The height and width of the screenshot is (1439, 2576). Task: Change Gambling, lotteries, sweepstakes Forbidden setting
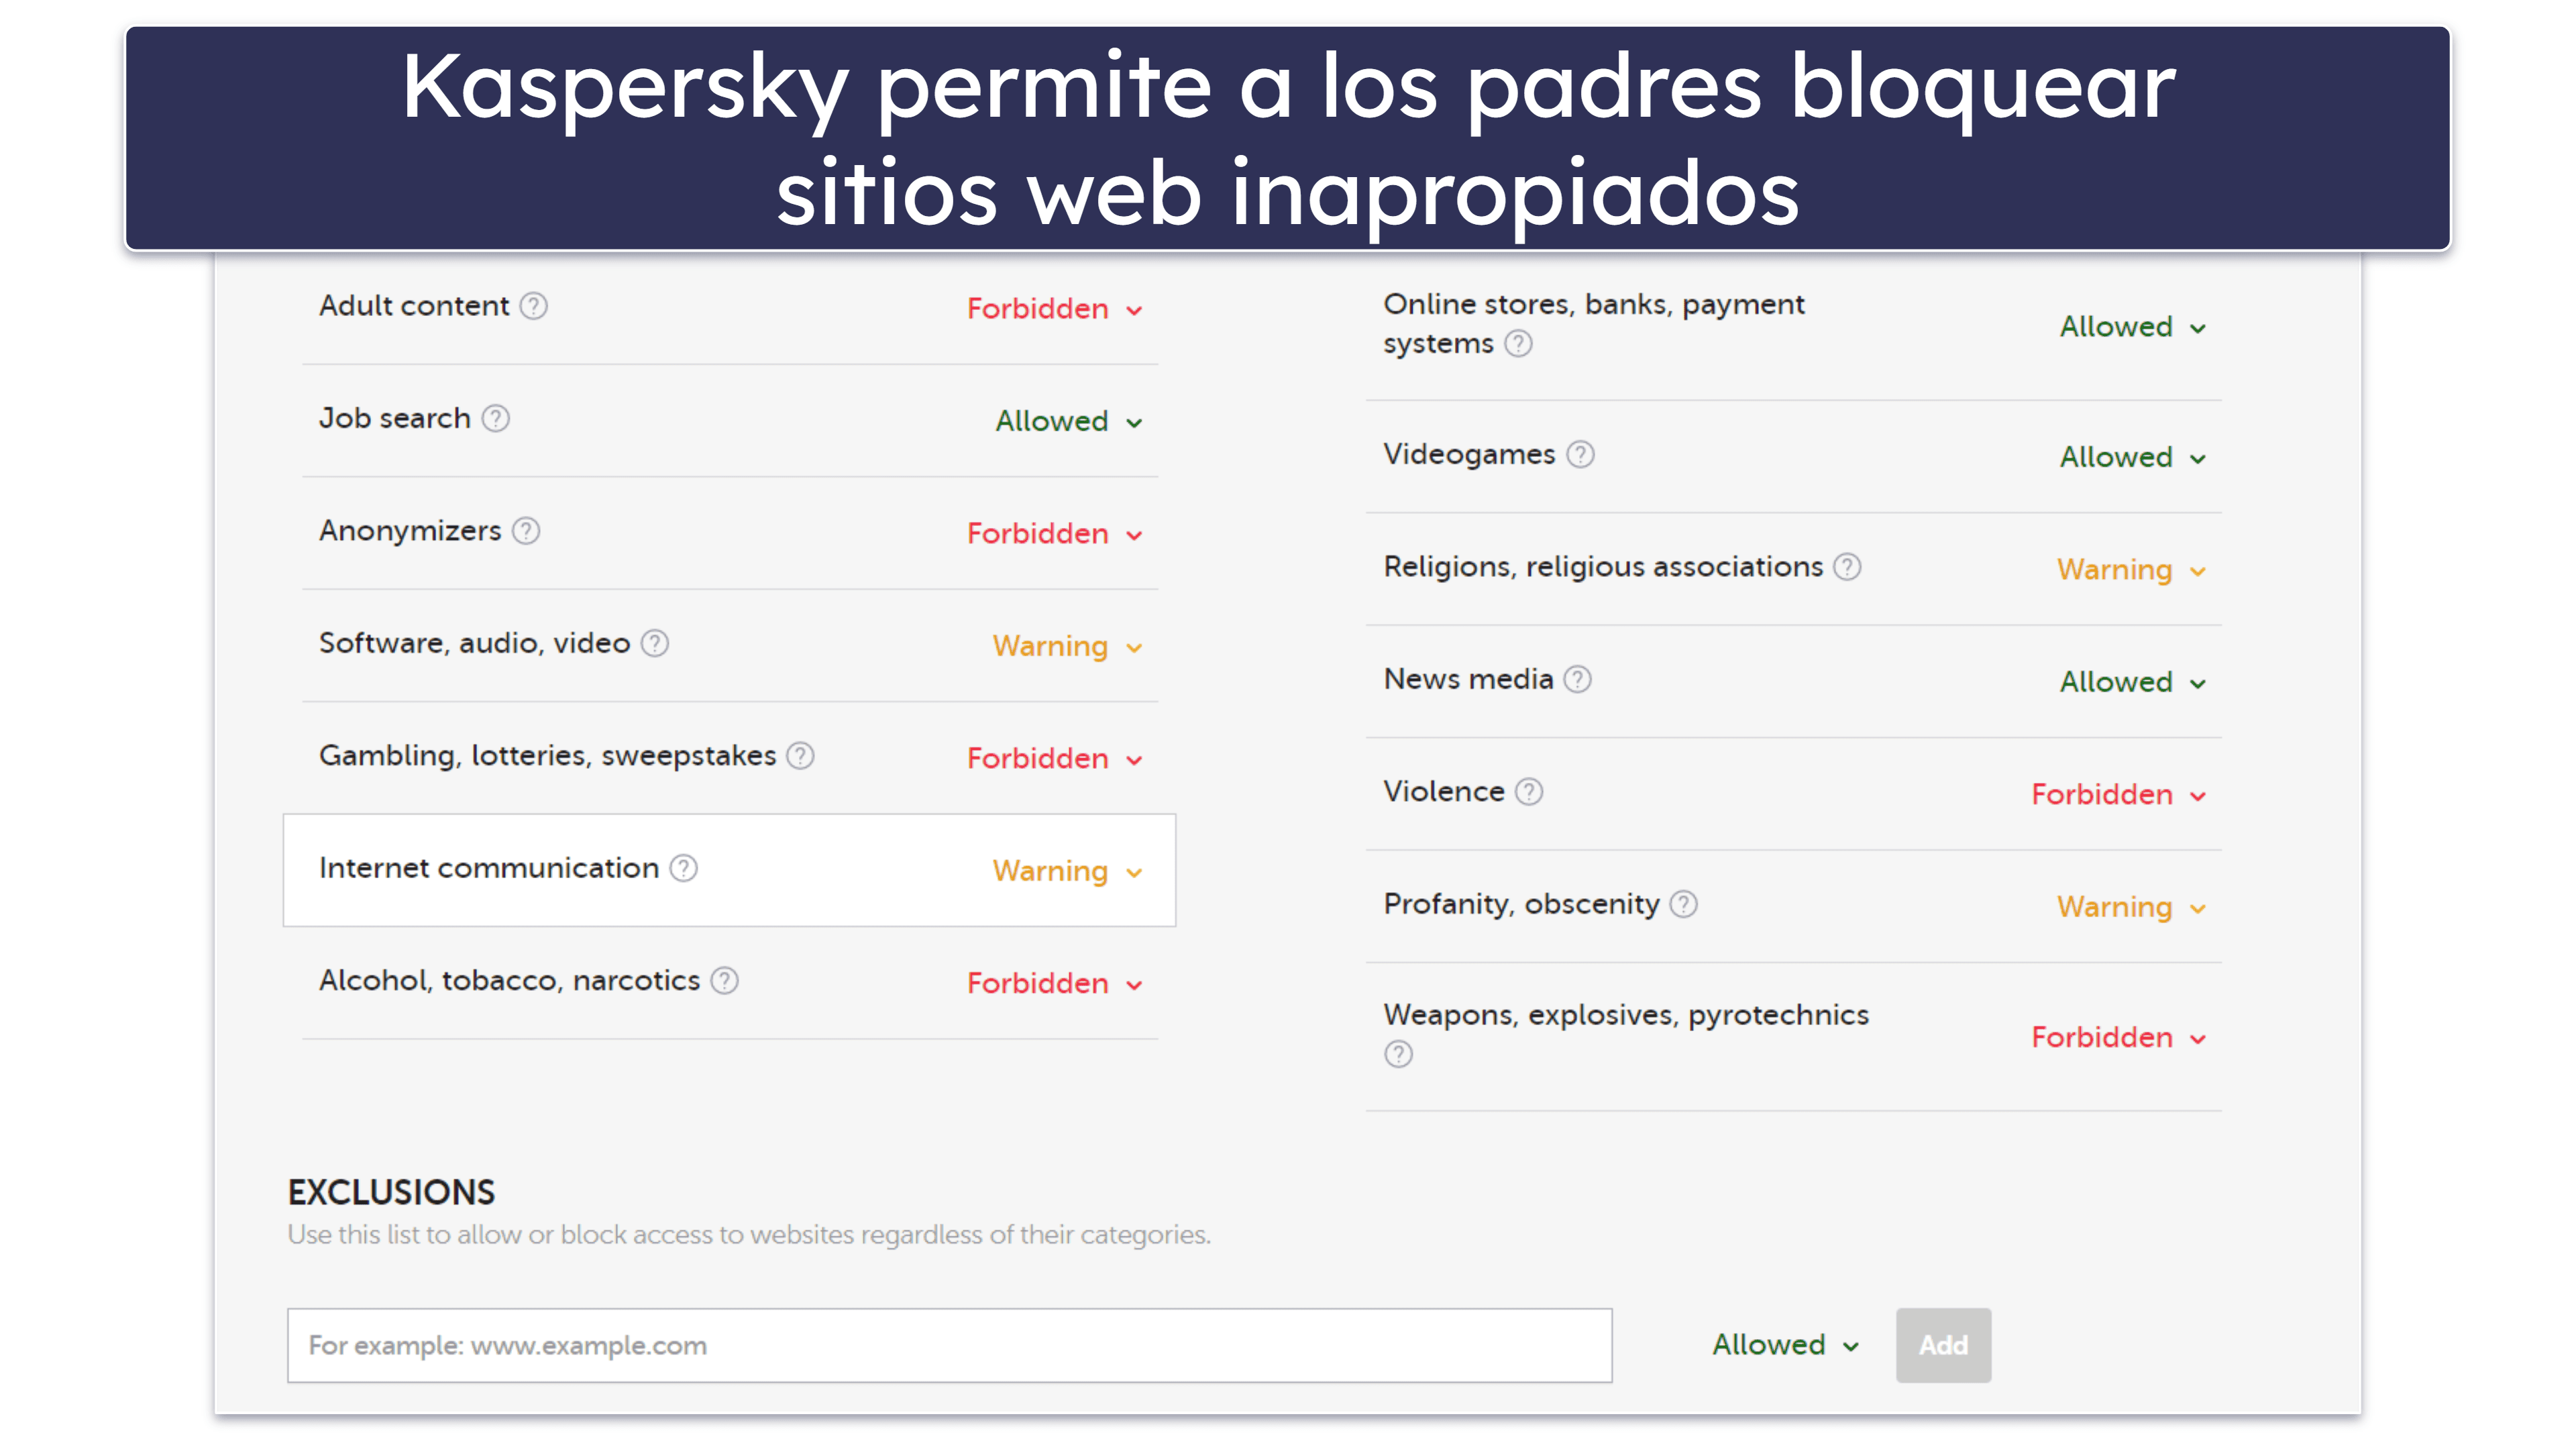click(1054, 759)
